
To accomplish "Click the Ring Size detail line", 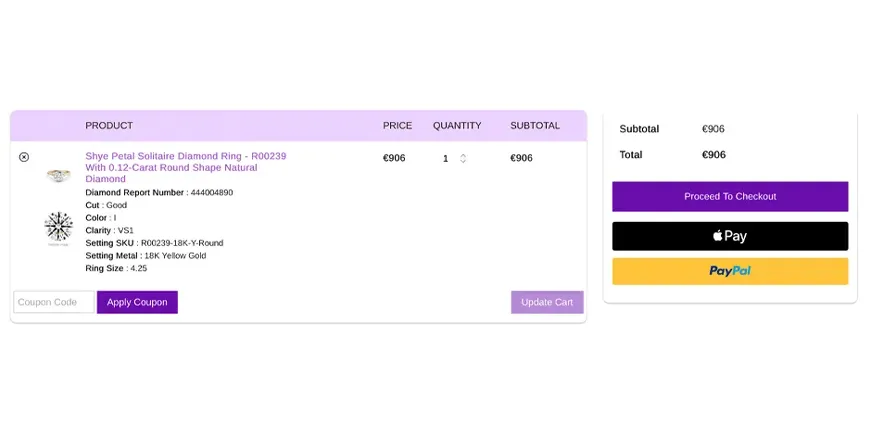I will pyautogui.click(x=116, y=268).
